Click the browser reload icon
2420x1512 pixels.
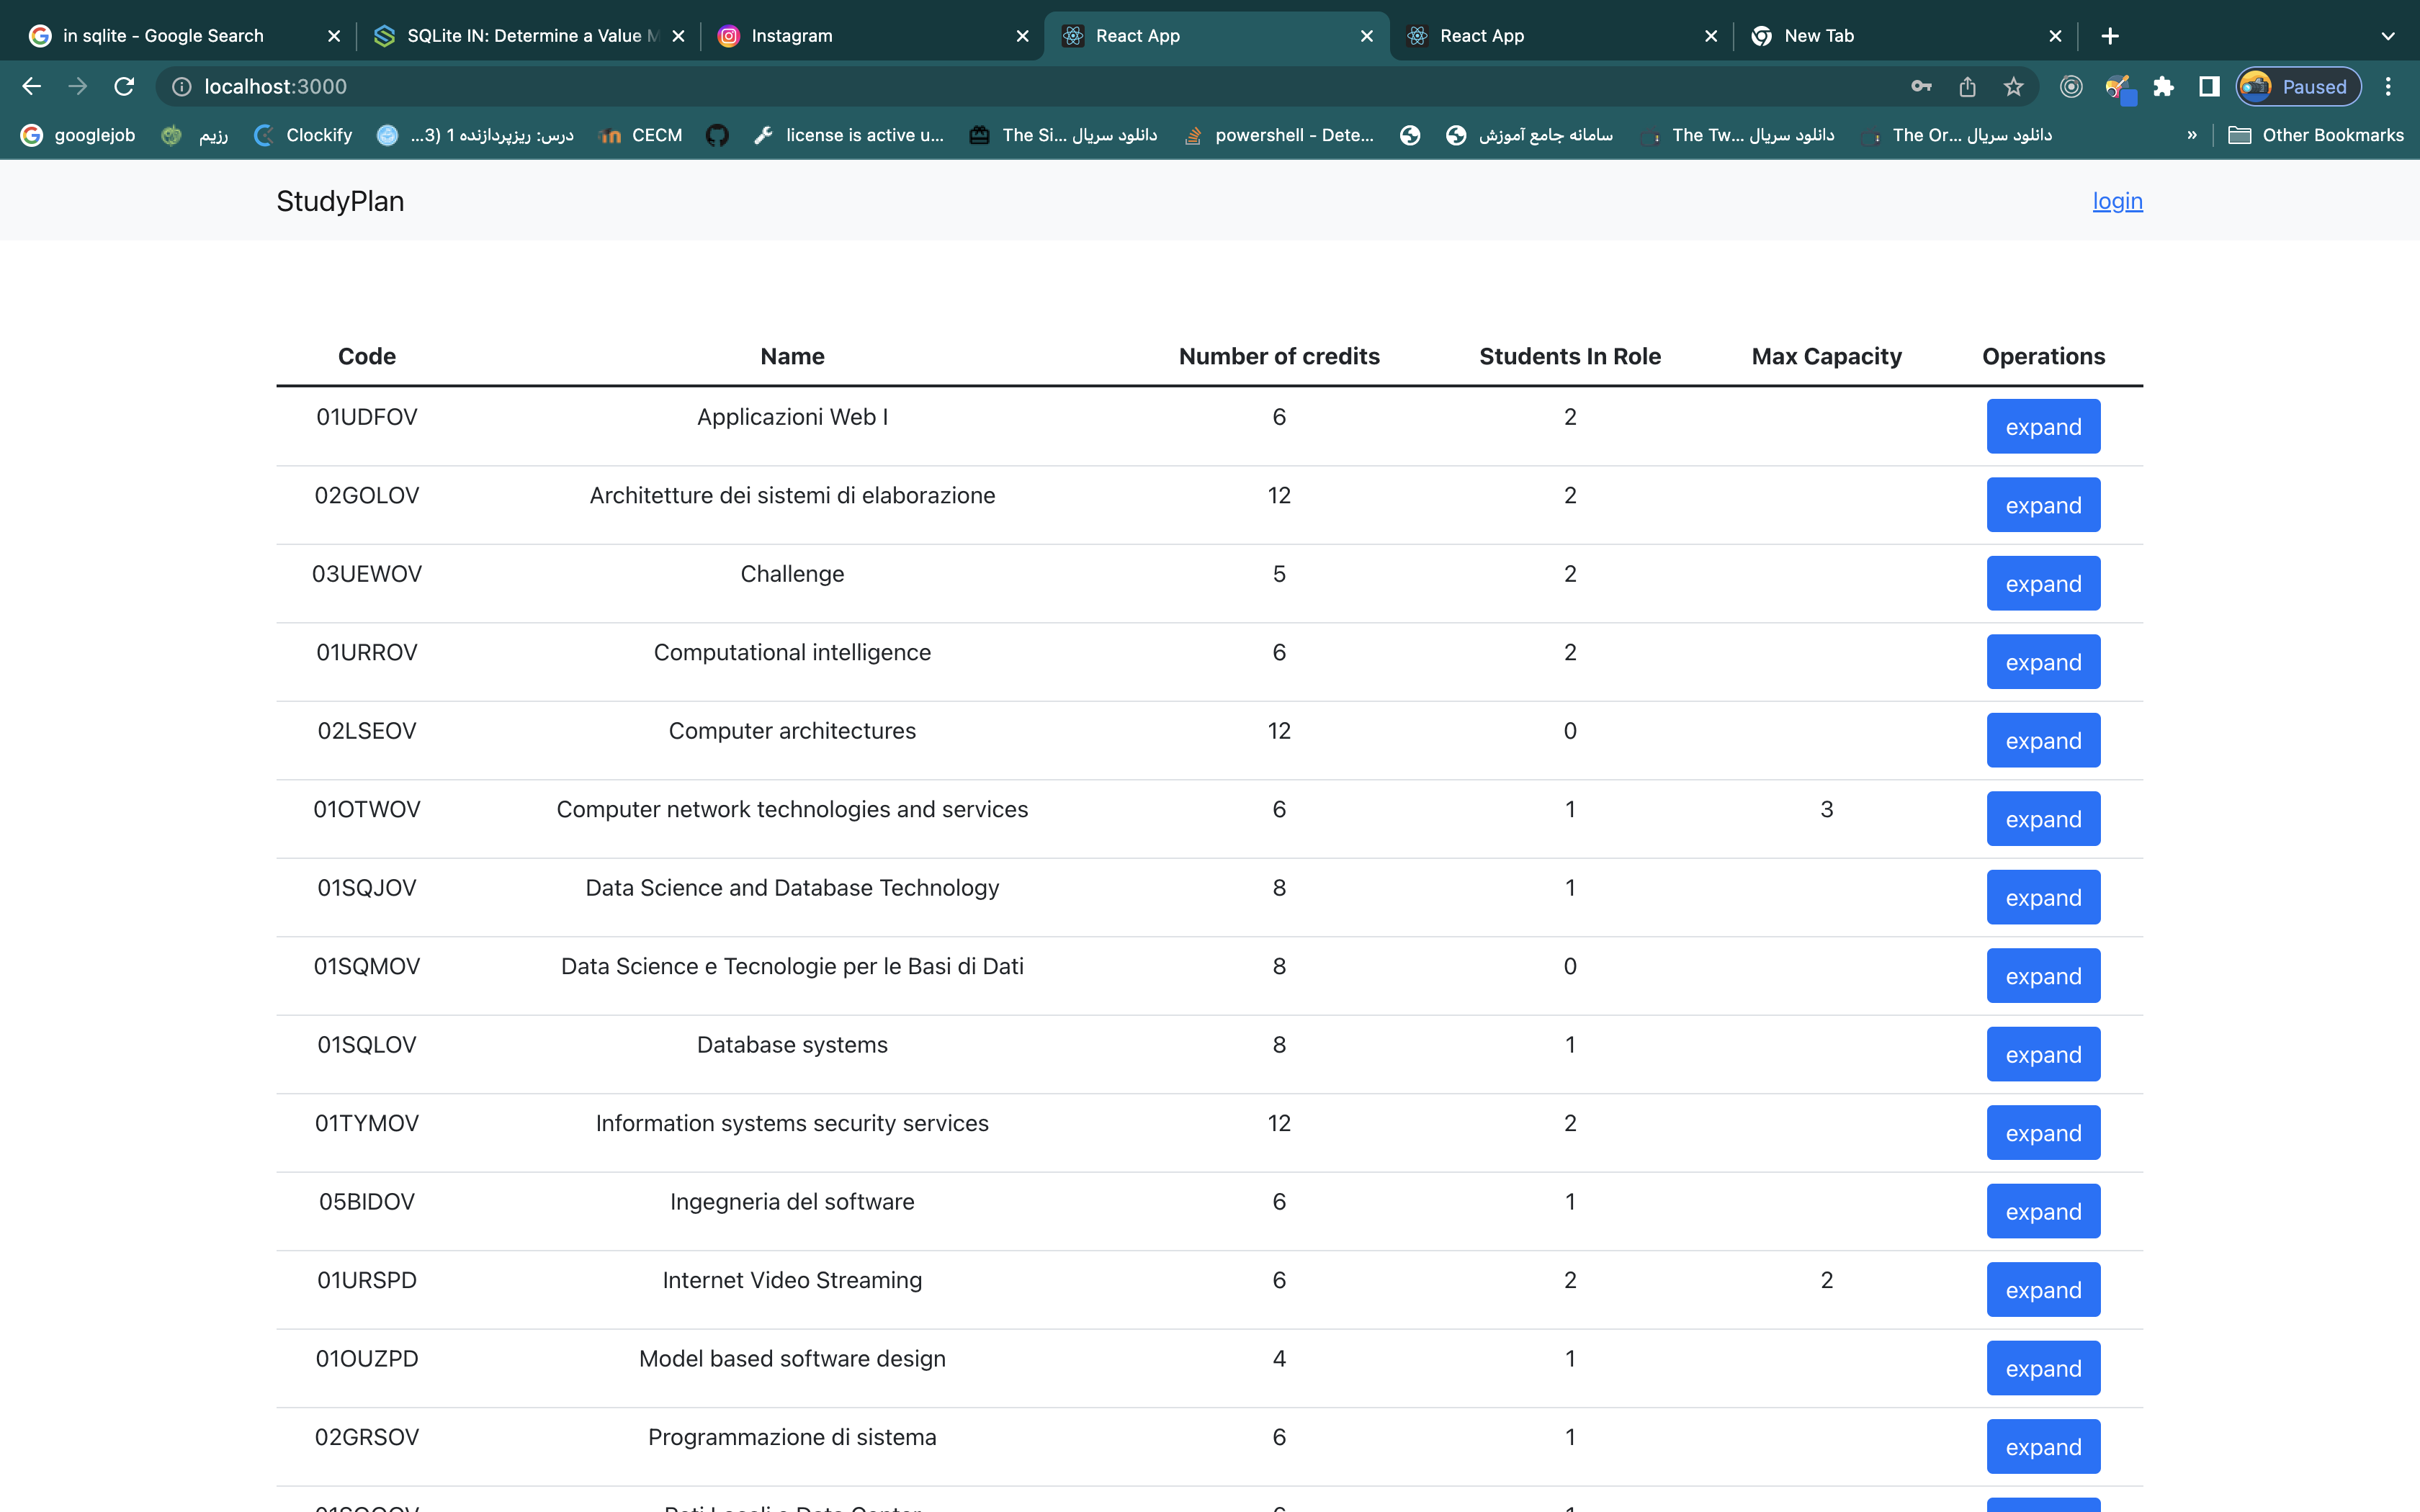pyautogui.click(x=124, y=87)
